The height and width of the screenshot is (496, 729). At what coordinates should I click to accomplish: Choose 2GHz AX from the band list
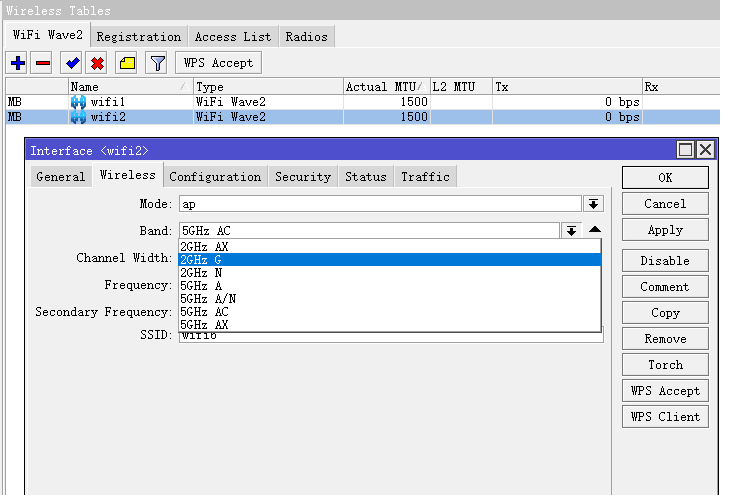[x=205, y=246]
